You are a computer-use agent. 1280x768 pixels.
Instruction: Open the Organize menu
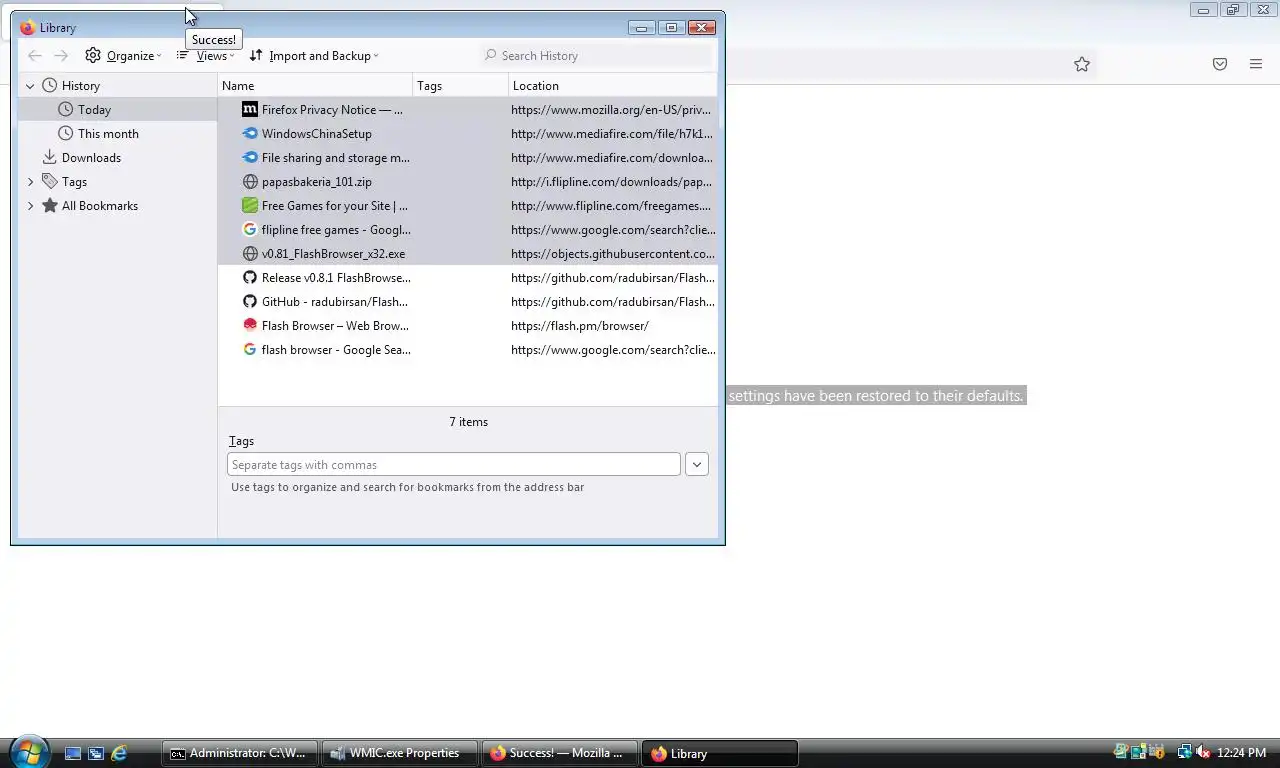point(123,56)
